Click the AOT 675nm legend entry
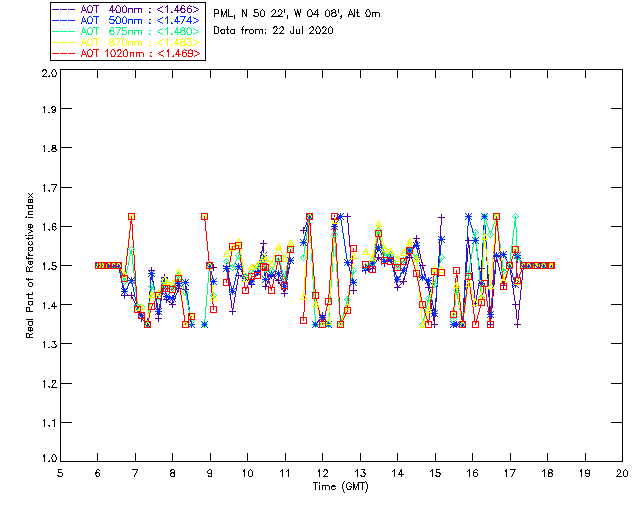This screenshot has height=512, width=640. pyautogui.click(x=127, y=31)
